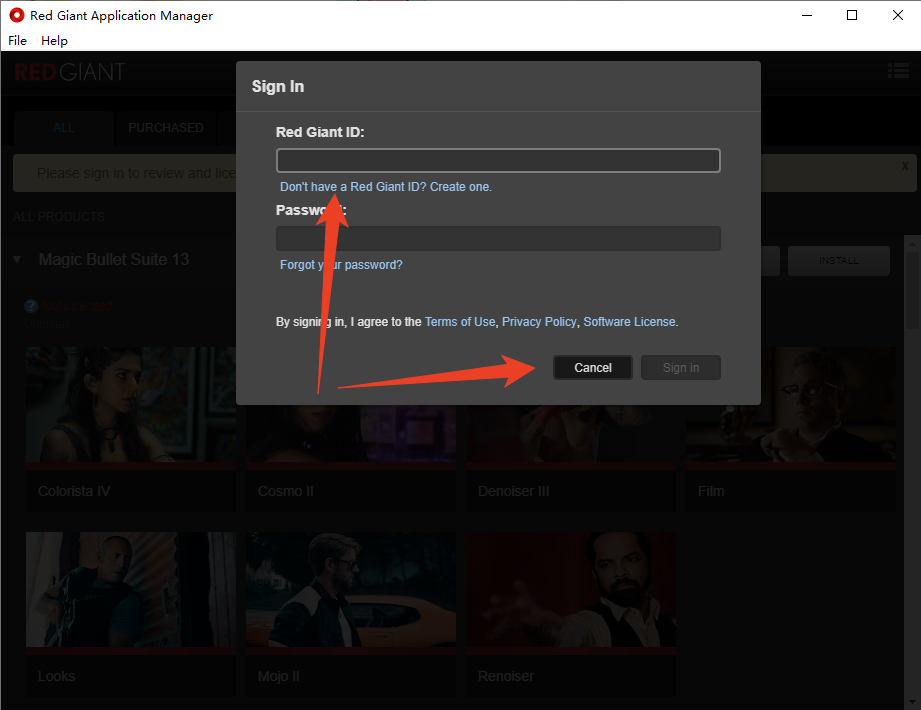Open the 'Forgot your password?' link
The height and width of the screenshot is (710, 921).
pos(341,265)
